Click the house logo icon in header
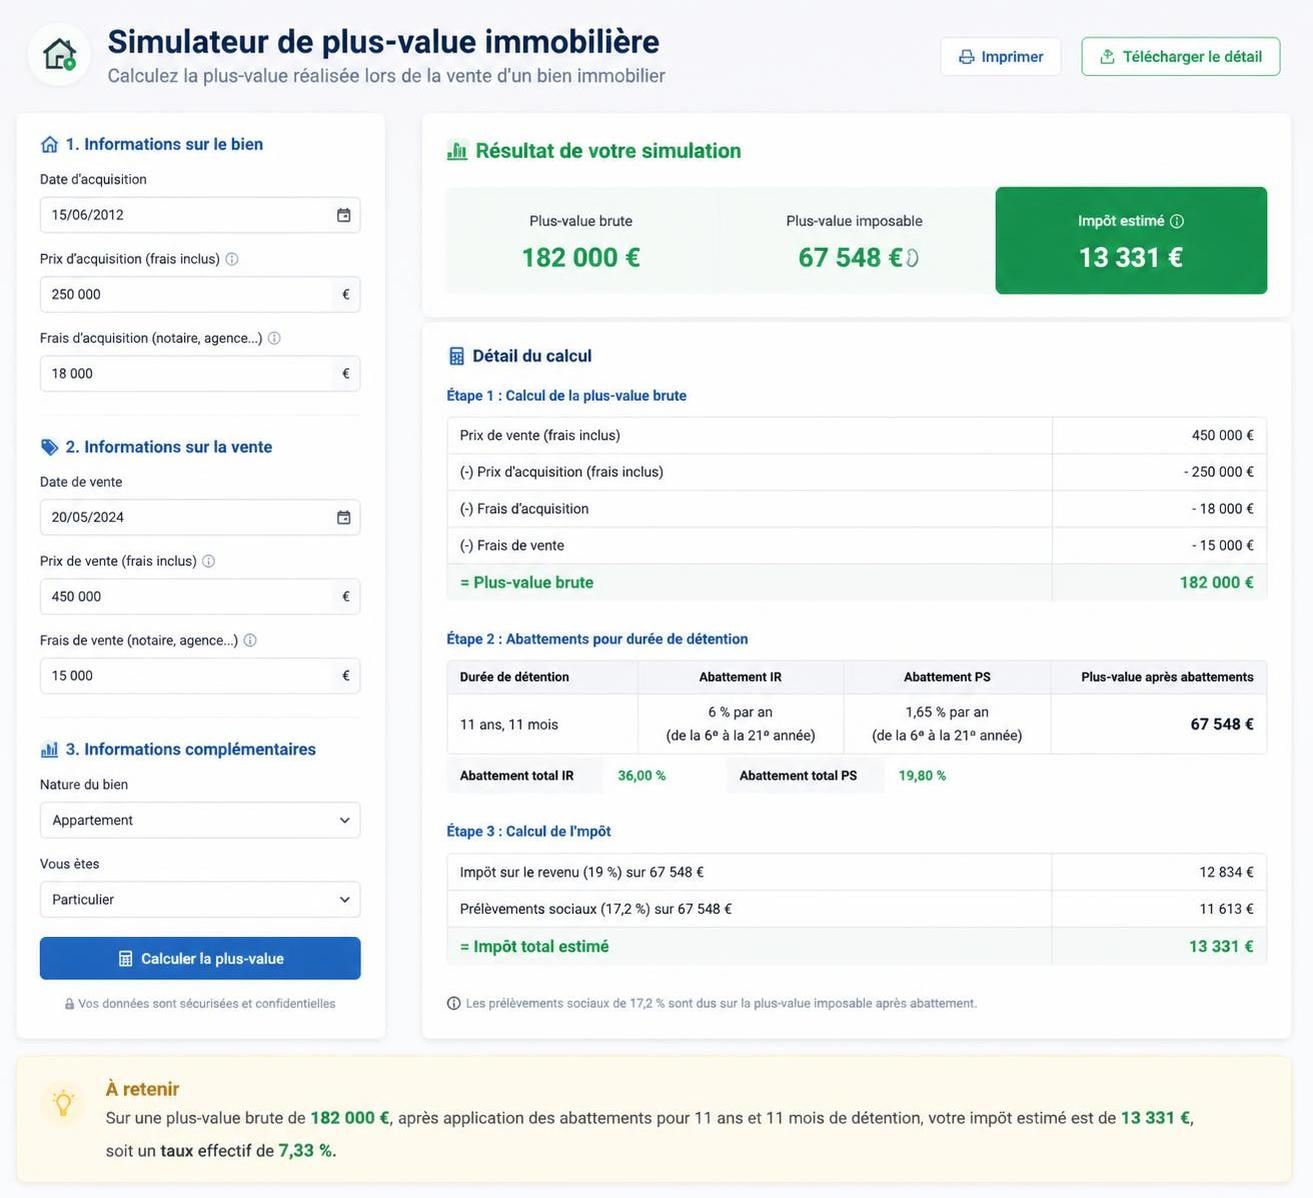 pyautogui.click(x=59, y=54)
